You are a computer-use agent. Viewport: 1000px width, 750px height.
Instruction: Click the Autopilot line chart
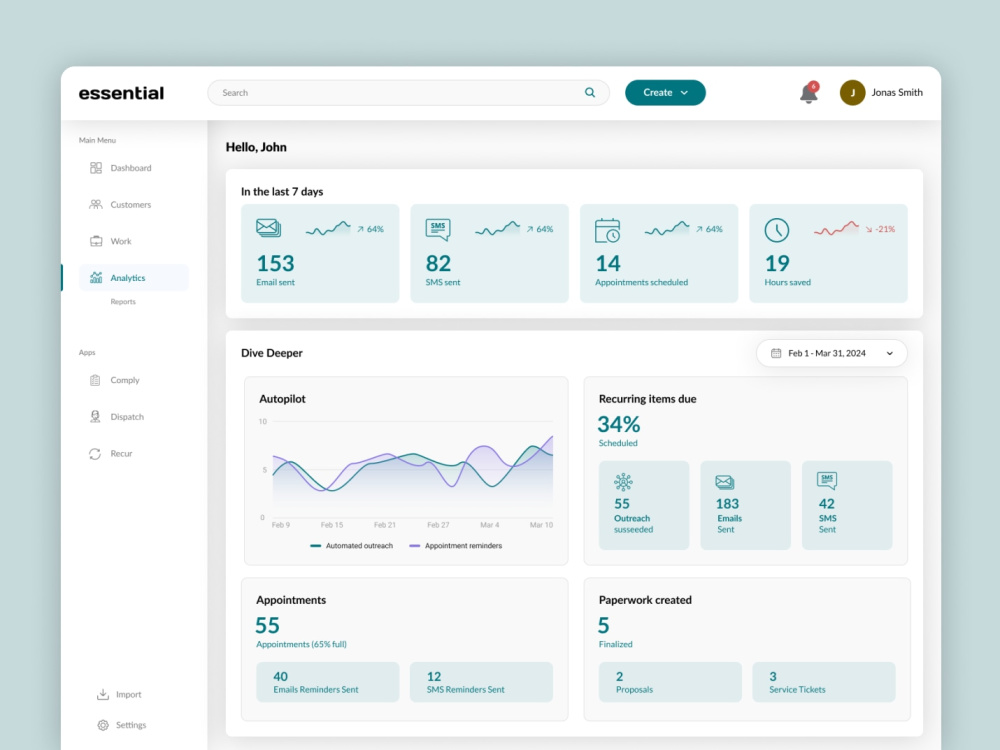tap(413, 470)
